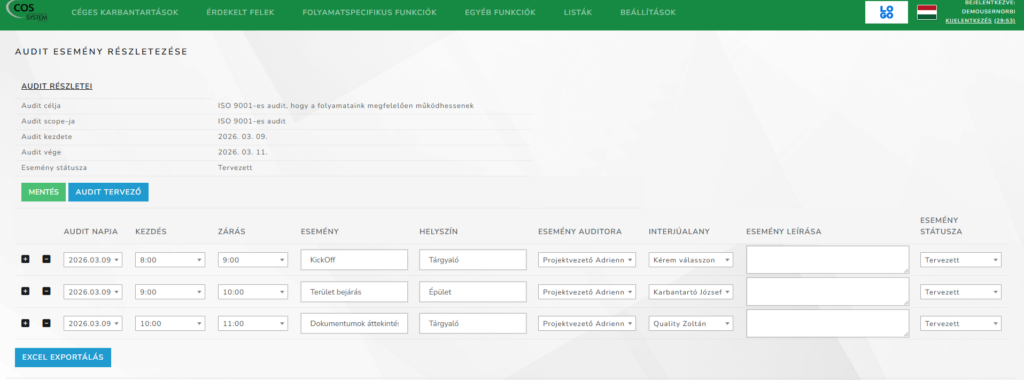Open end time dropdown showing 11:00
The image size is (1024, 380).
point(253,324)
